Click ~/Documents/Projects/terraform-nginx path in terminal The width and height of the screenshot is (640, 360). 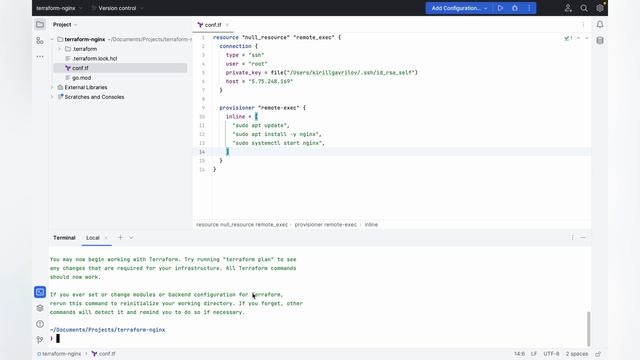(107, 330)
